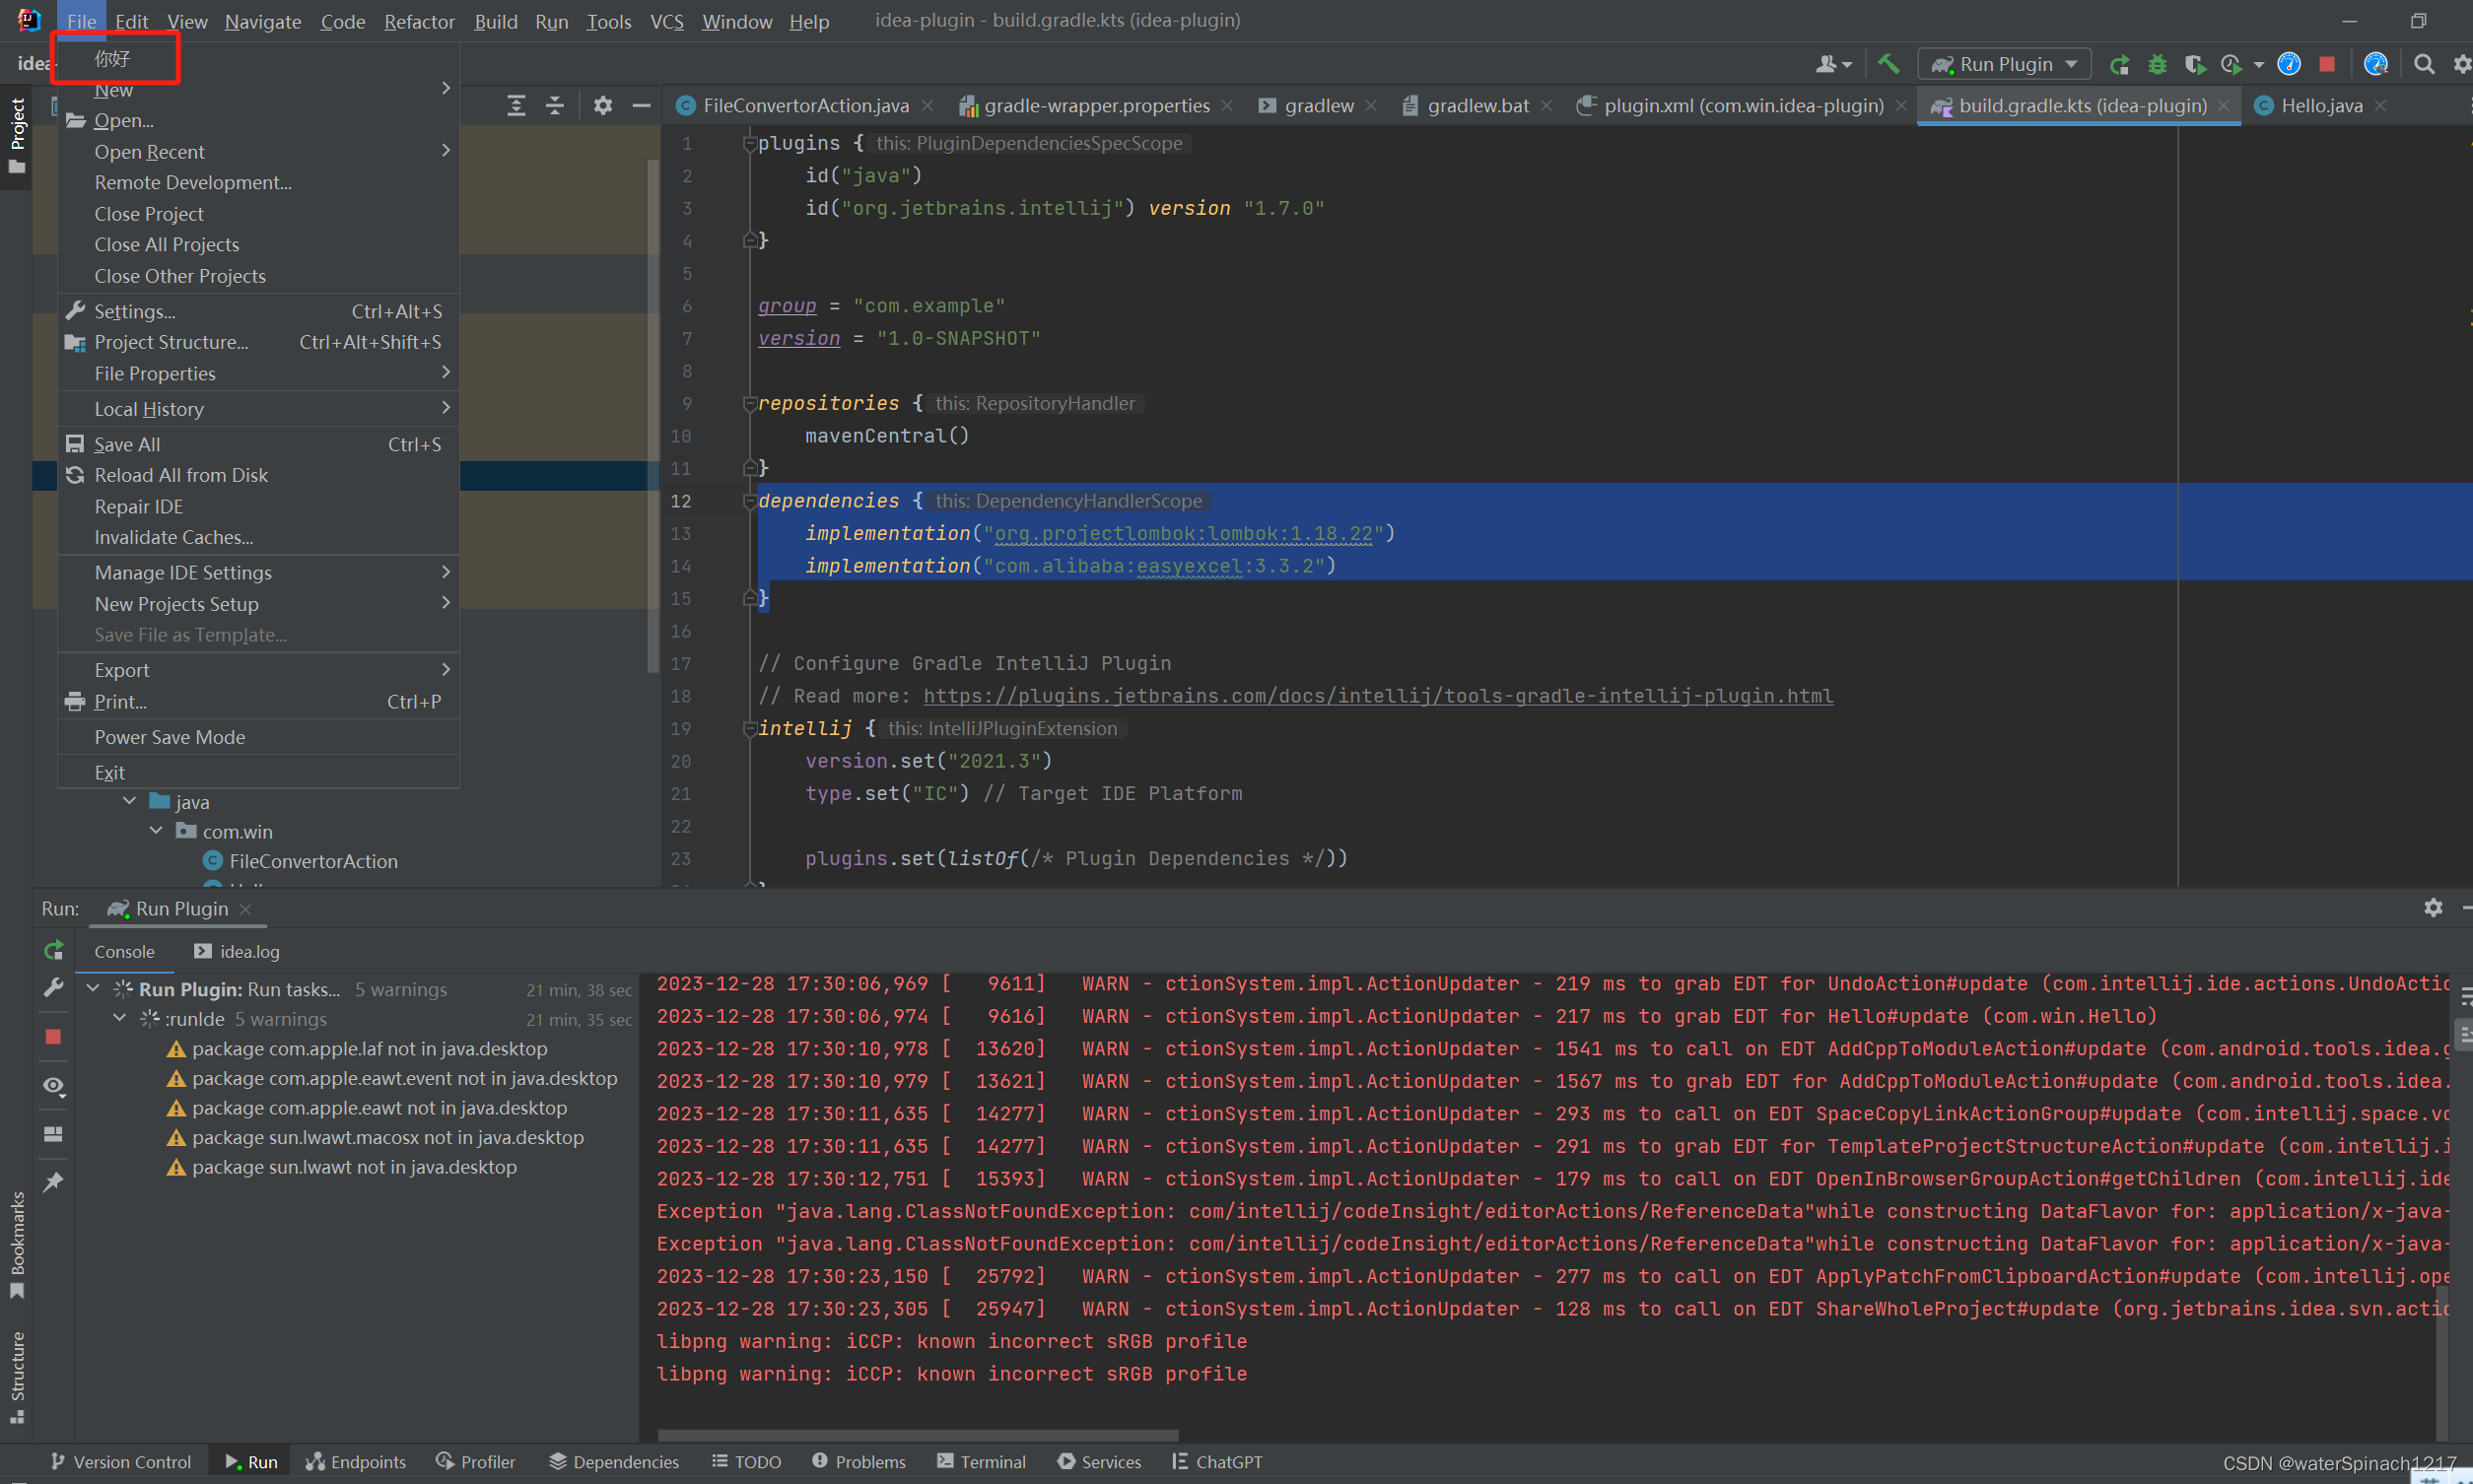This screenshot has width=2473, height=1484.
Task: Click the Project panel vertical scrollbar
Action: [653, 415]
